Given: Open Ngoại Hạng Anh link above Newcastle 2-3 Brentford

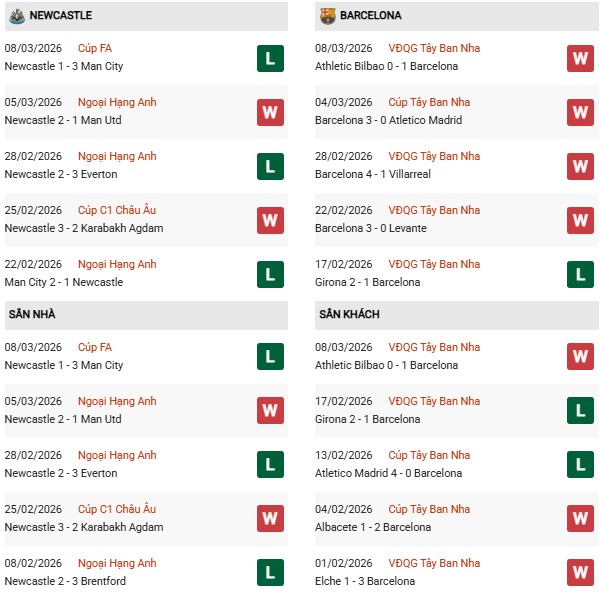Looking at the screenshot, I should [118, 563].
